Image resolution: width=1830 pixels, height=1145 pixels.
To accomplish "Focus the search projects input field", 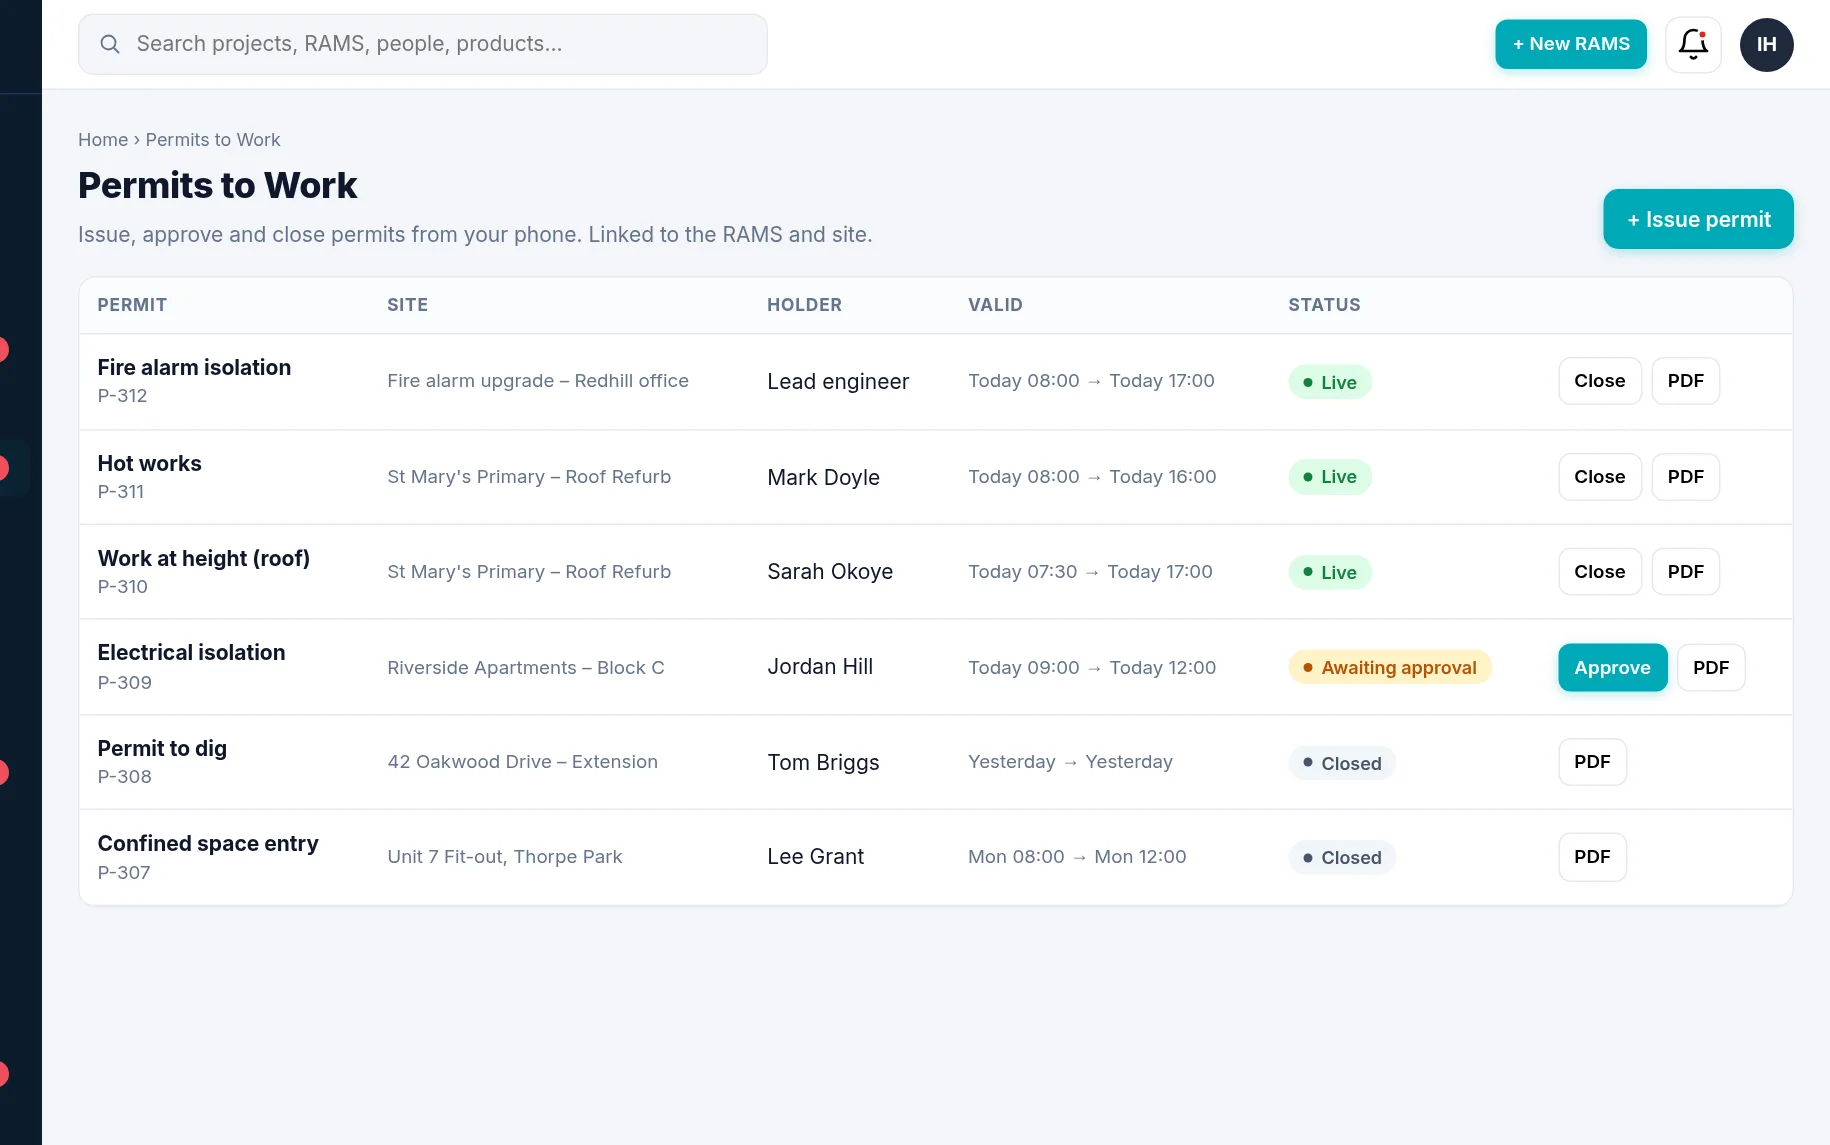I will click(x=423, y=44).
